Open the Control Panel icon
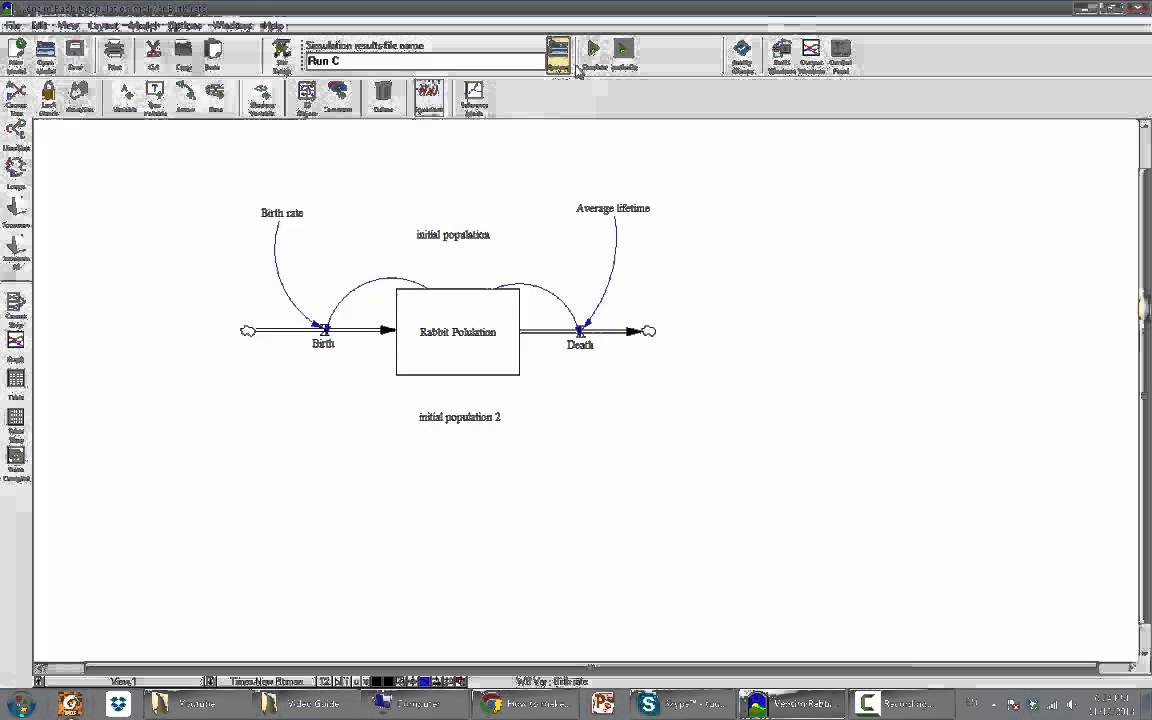This screenshot has height=720, width=1152. tap(840, 55)
